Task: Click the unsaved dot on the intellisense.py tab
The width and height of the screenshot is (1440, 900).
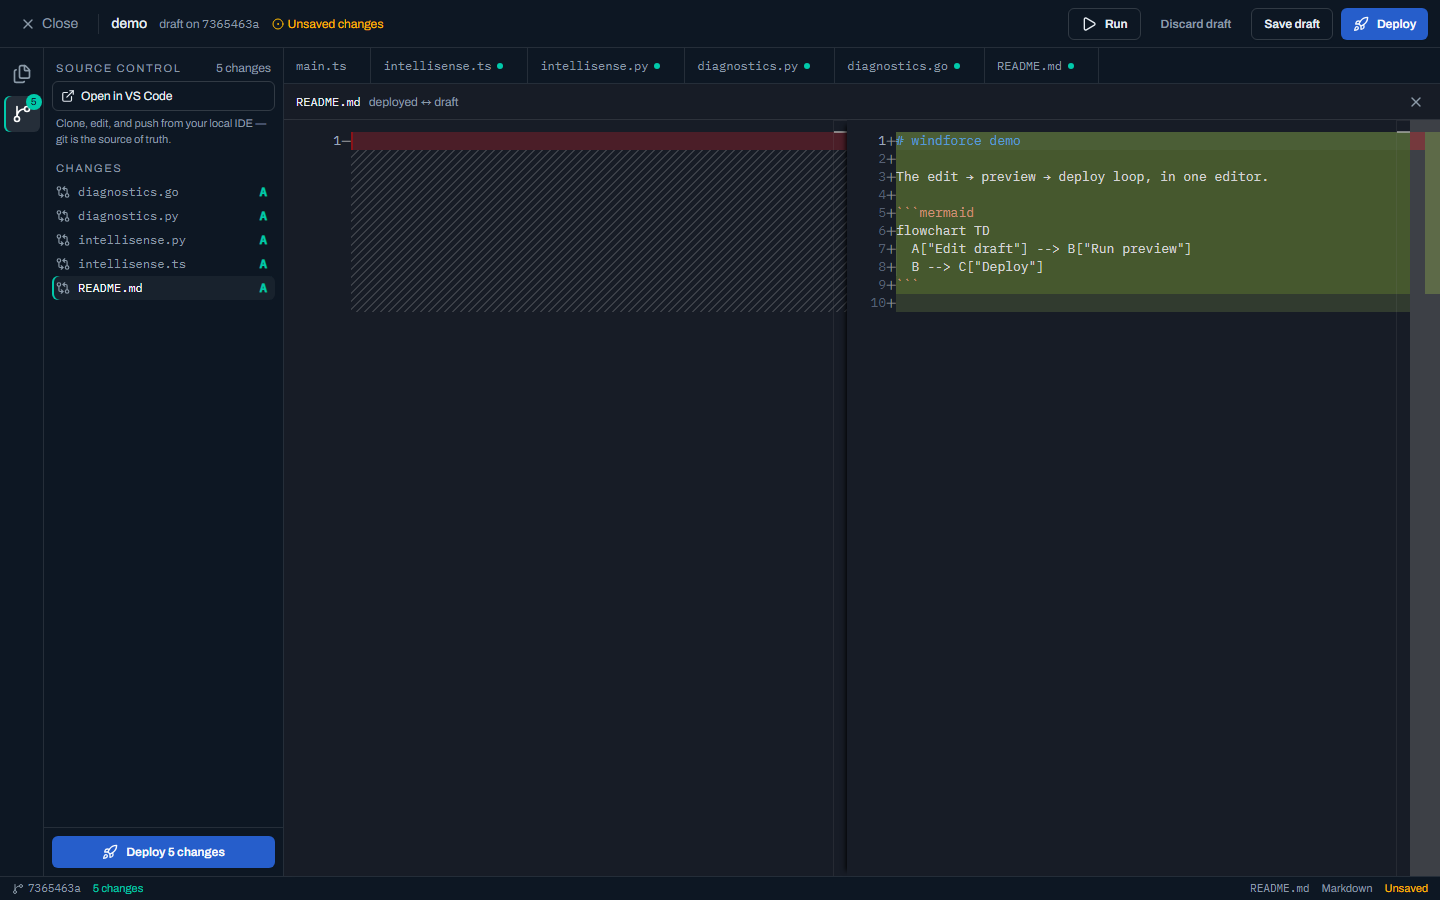Action: click(657, 66)
